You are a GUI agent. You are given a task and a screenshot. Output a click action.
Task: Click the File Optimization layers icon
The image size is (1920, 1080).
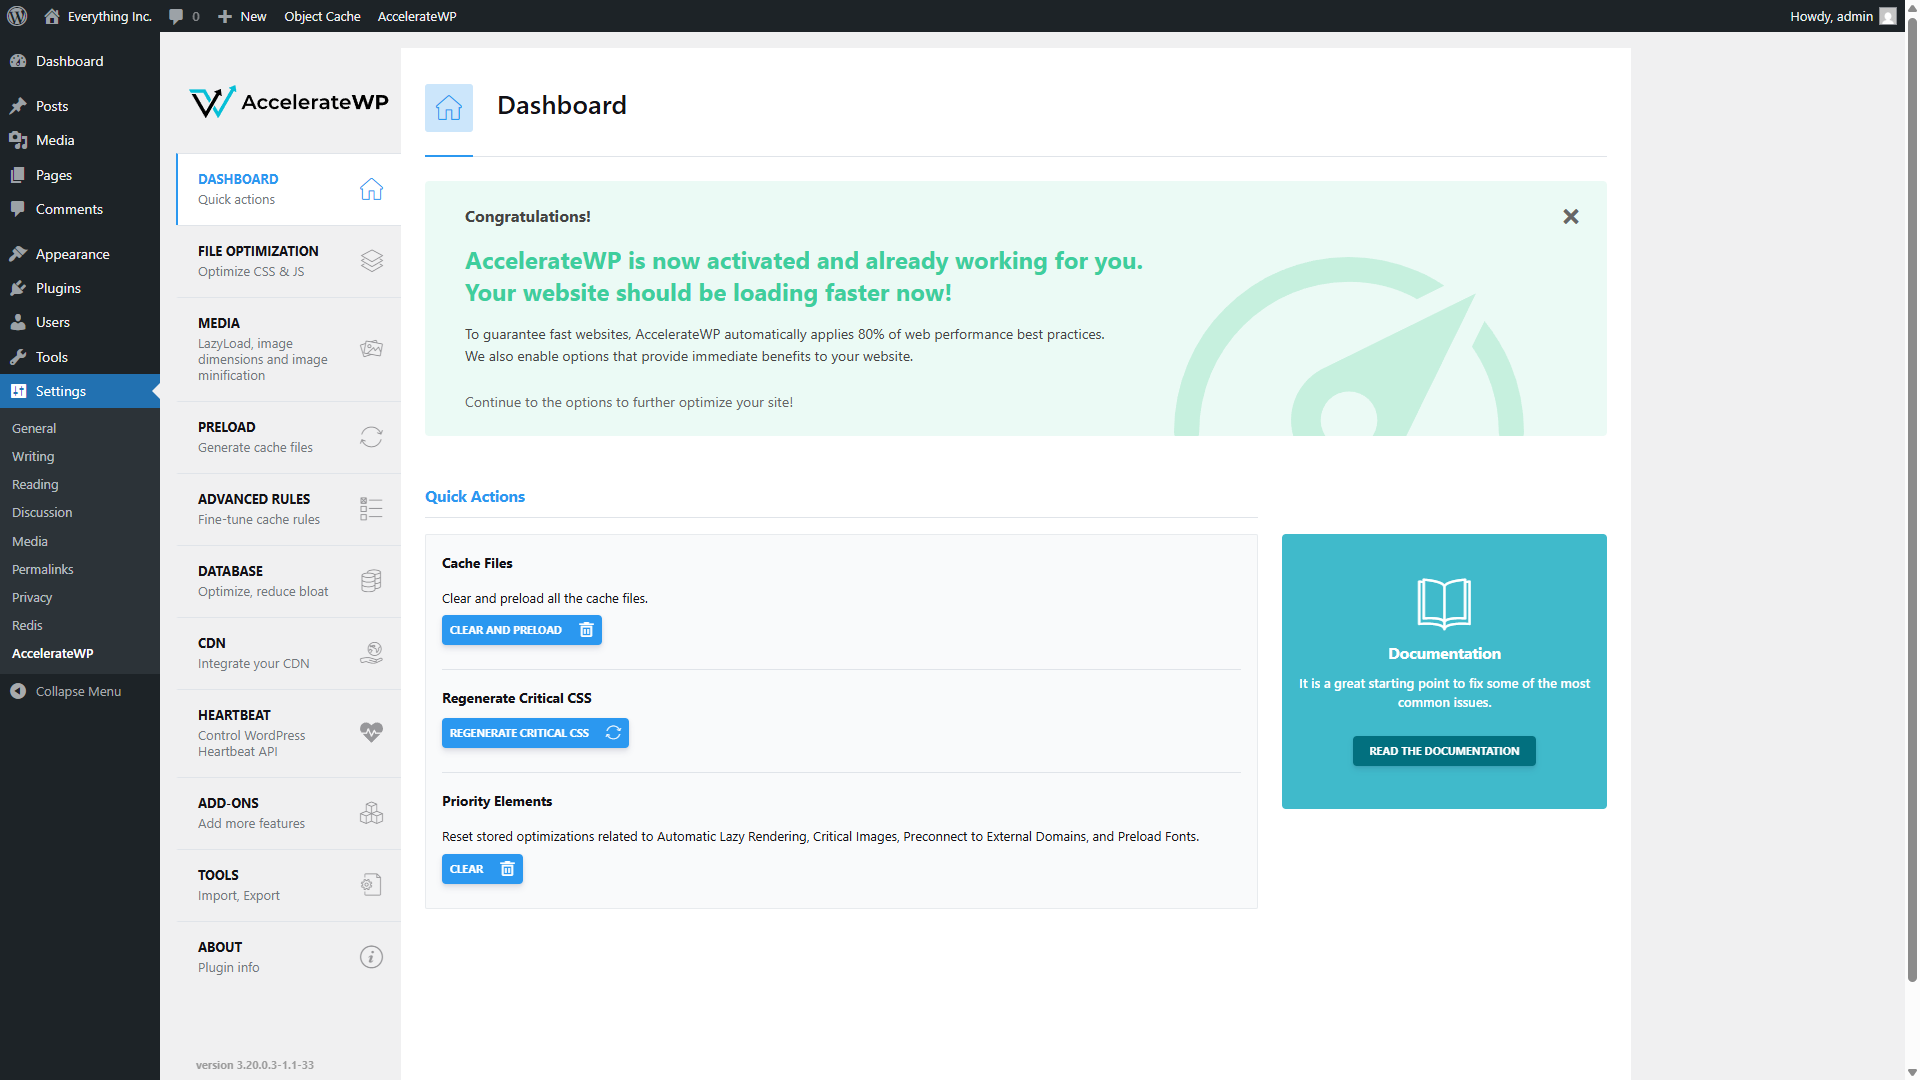[x=371, y=261]
